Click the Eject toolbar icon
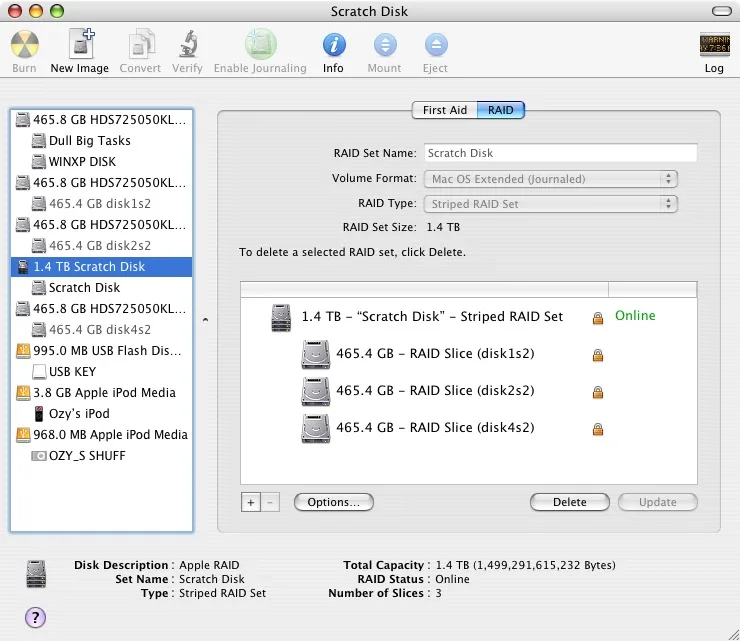The width and height of the screenshot is (740, 641). coord(435,45)
